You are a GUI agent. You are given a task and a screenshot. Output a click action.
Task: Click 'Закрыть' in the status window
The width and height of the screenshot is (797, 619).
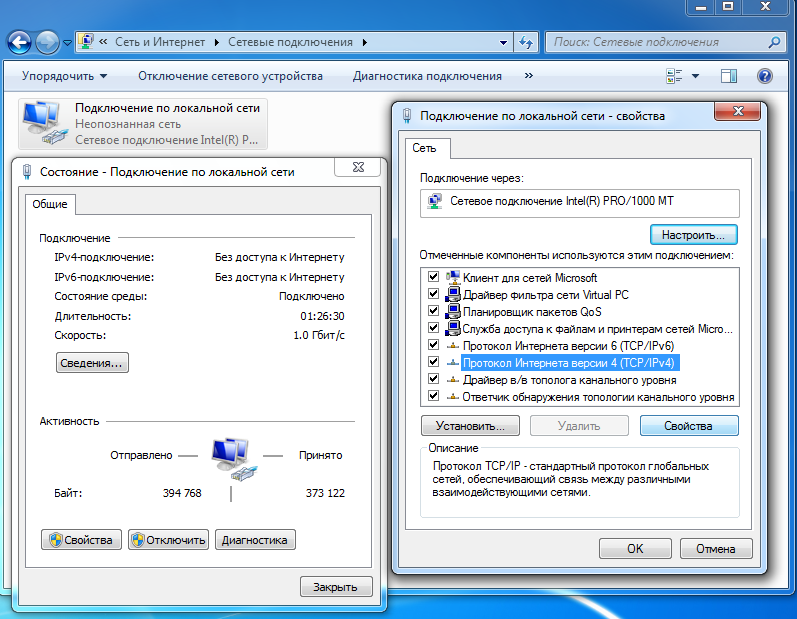pos(336,587)
